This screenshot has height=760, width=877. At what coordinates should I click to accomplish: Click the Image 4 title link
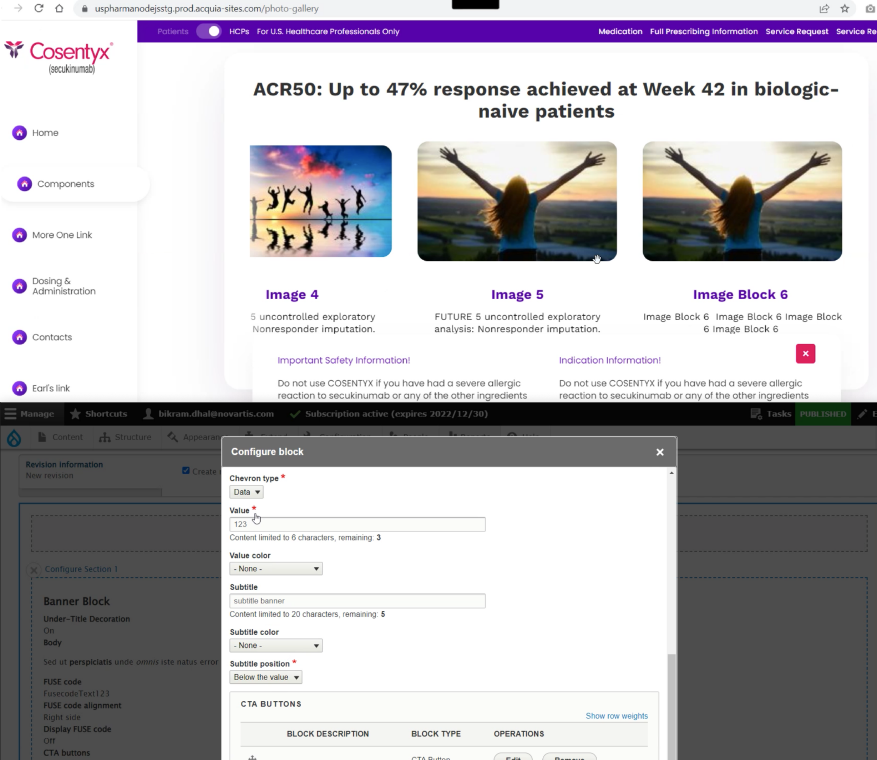(x=292, y=295)
